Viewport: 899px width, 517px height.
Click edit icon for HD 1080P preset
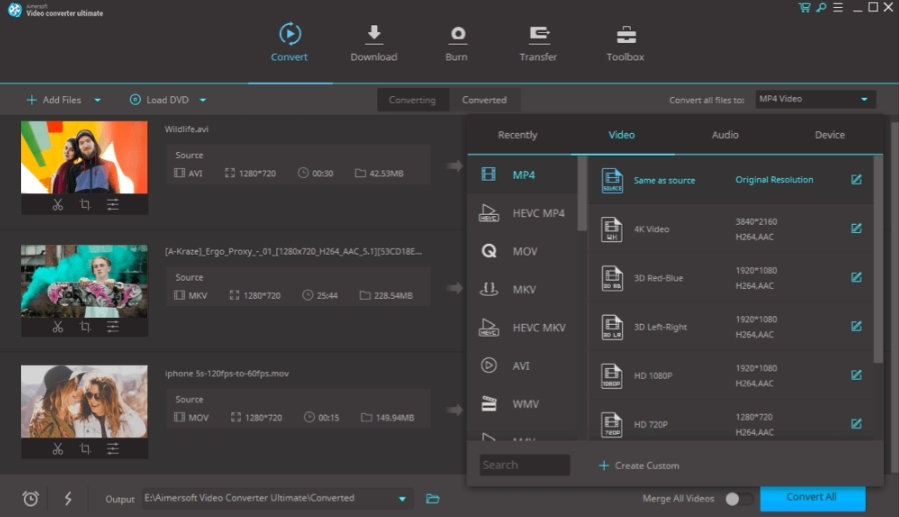coord(856,375)
